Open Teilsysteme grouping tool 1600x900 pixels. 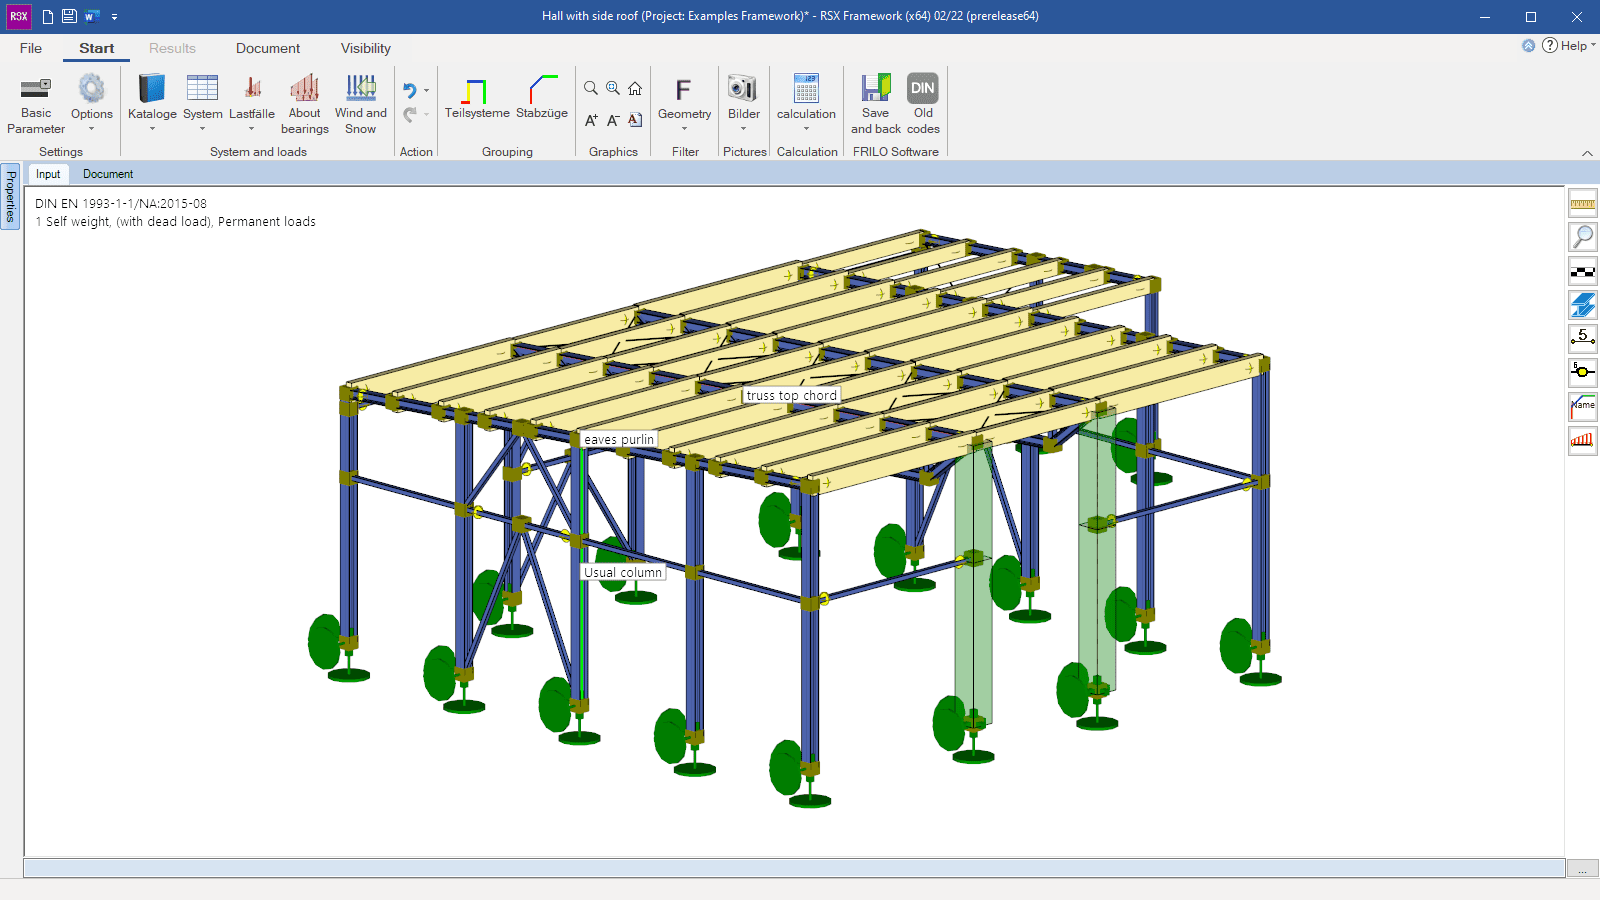[x=477, y=99]
